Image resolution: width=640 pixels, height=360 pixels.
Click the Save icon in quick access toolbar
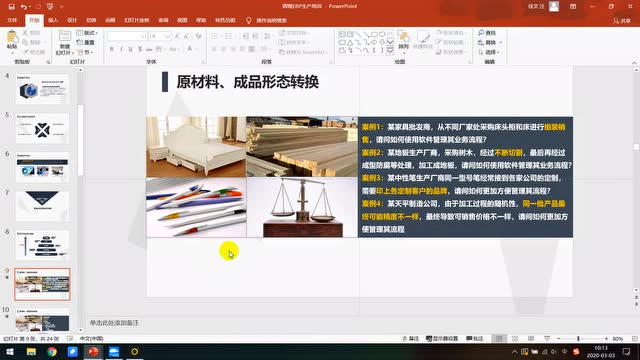click(11, 7)
